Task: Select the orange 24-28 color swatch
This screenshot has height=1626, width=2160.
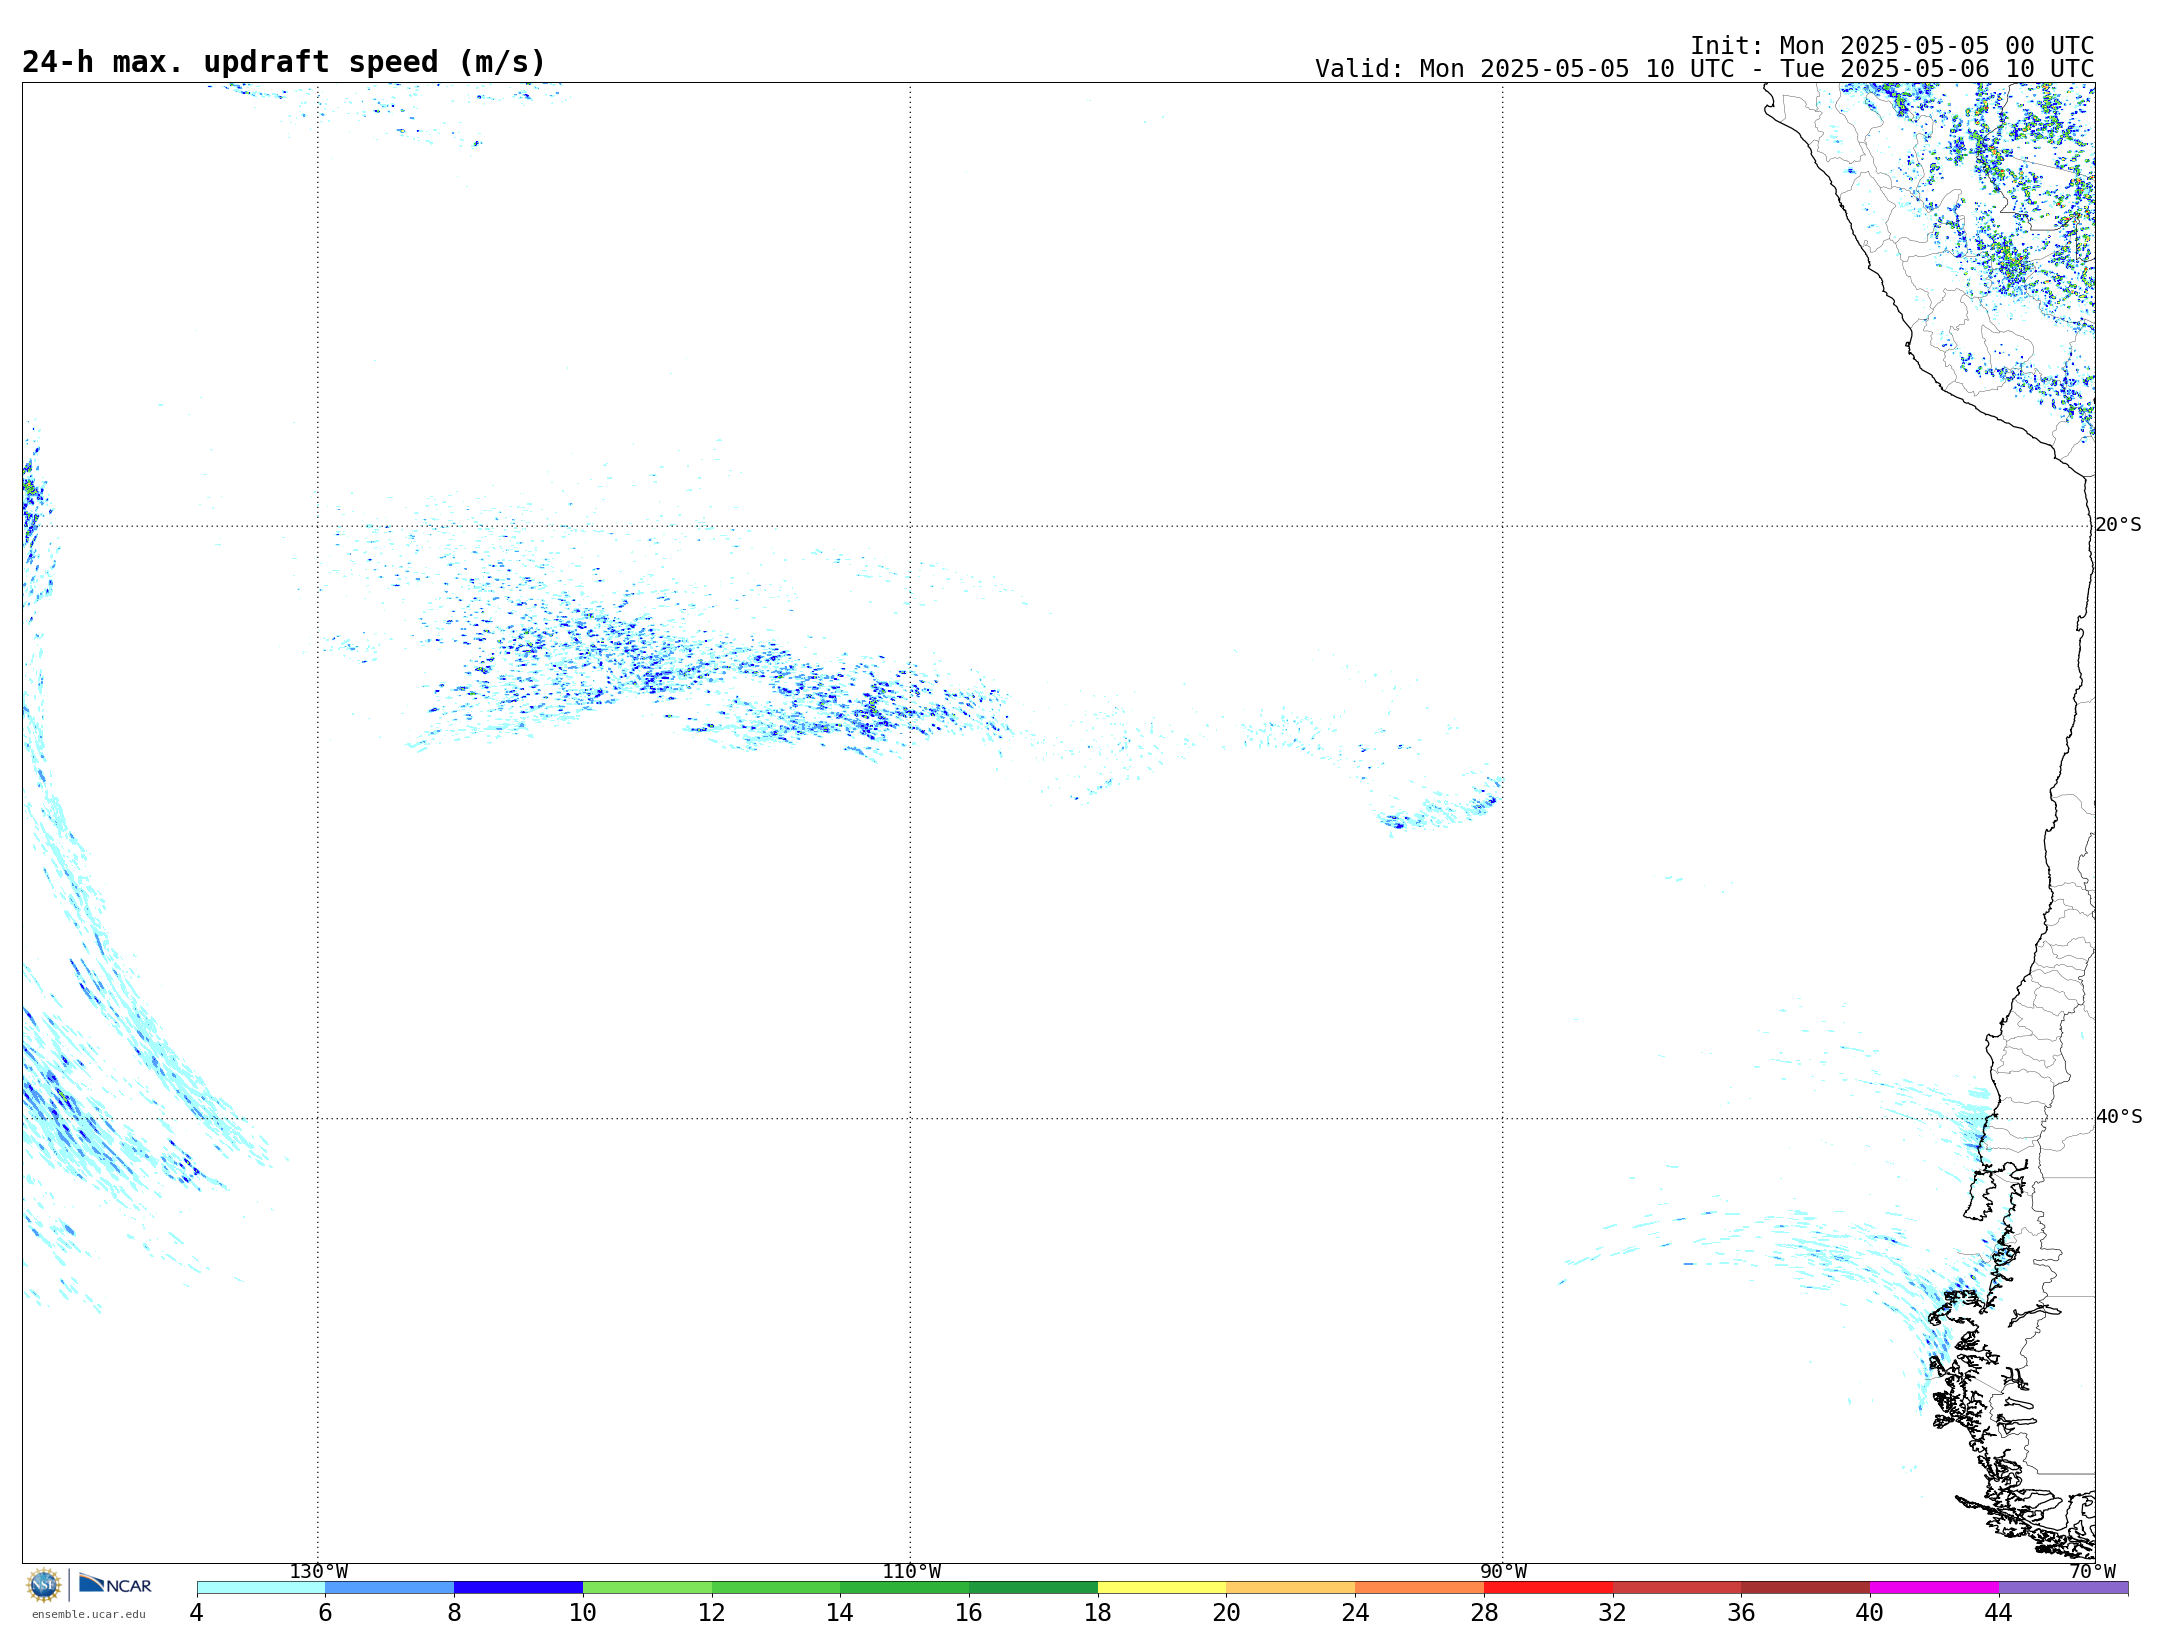Action: click(1419, 1588)
